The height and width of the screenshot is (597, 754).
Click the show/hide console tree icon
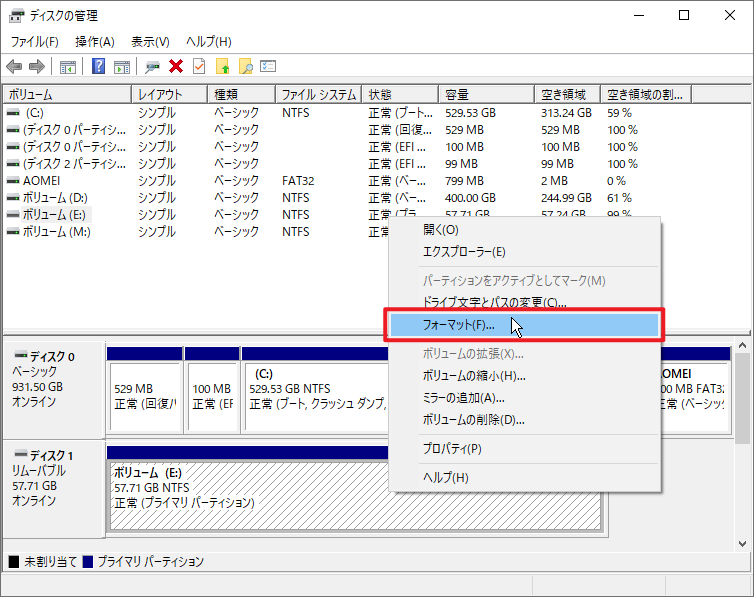[68, 67]
